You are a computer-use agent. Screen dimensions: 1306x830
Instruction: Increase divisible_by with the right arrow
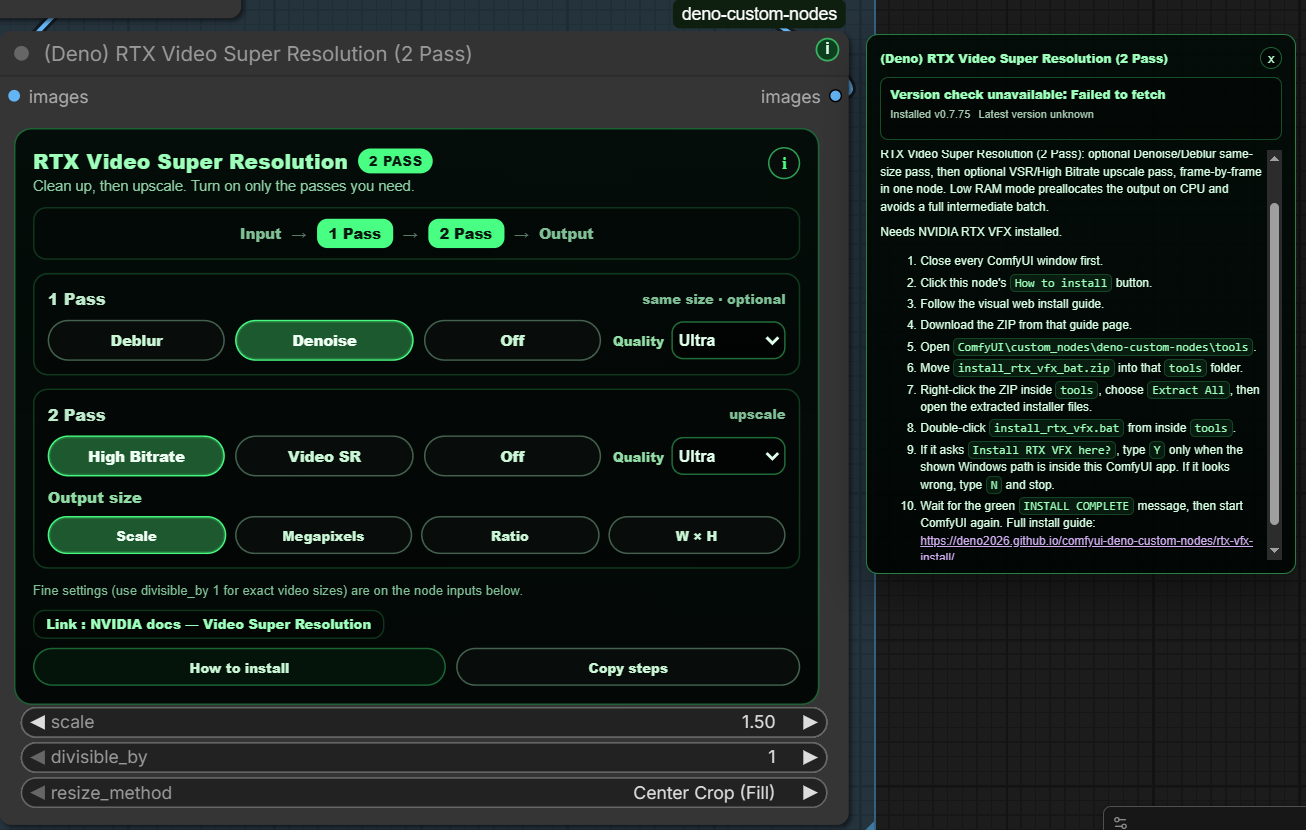(811, 757)
